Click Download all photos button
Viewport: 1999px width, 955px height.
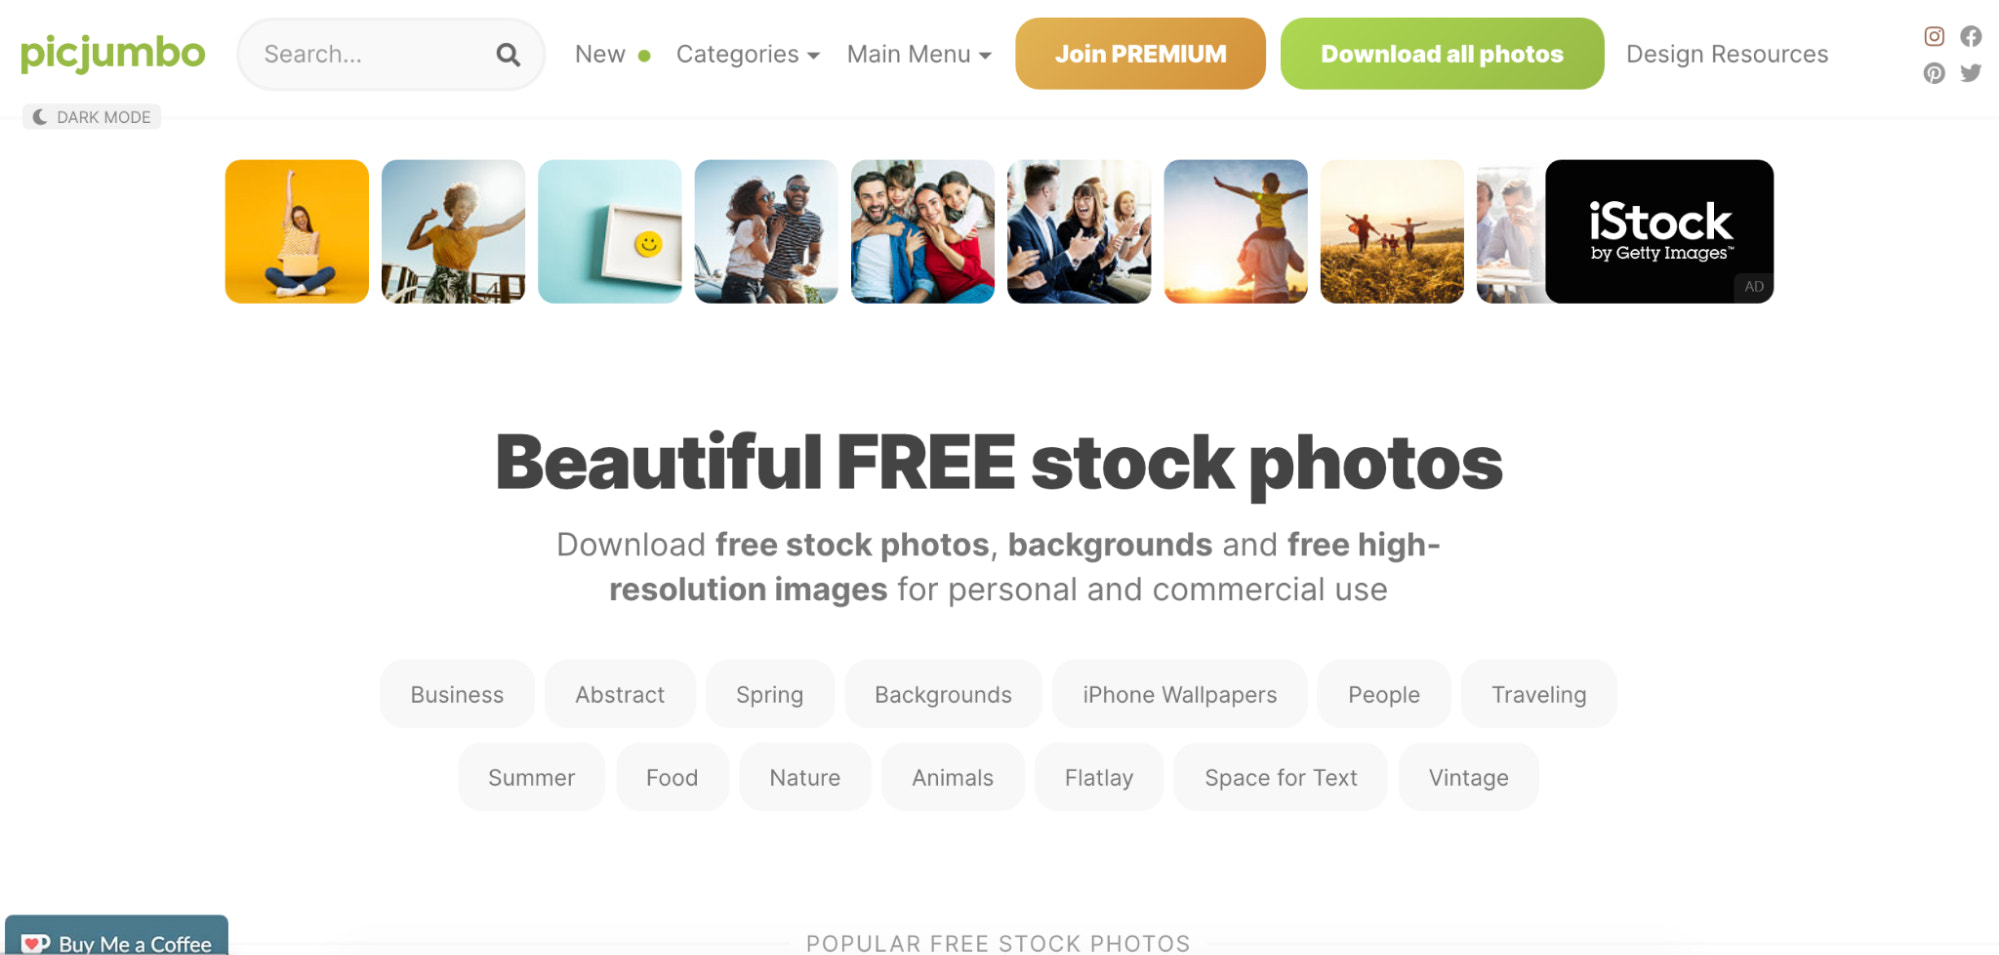tap(1442, 54)
